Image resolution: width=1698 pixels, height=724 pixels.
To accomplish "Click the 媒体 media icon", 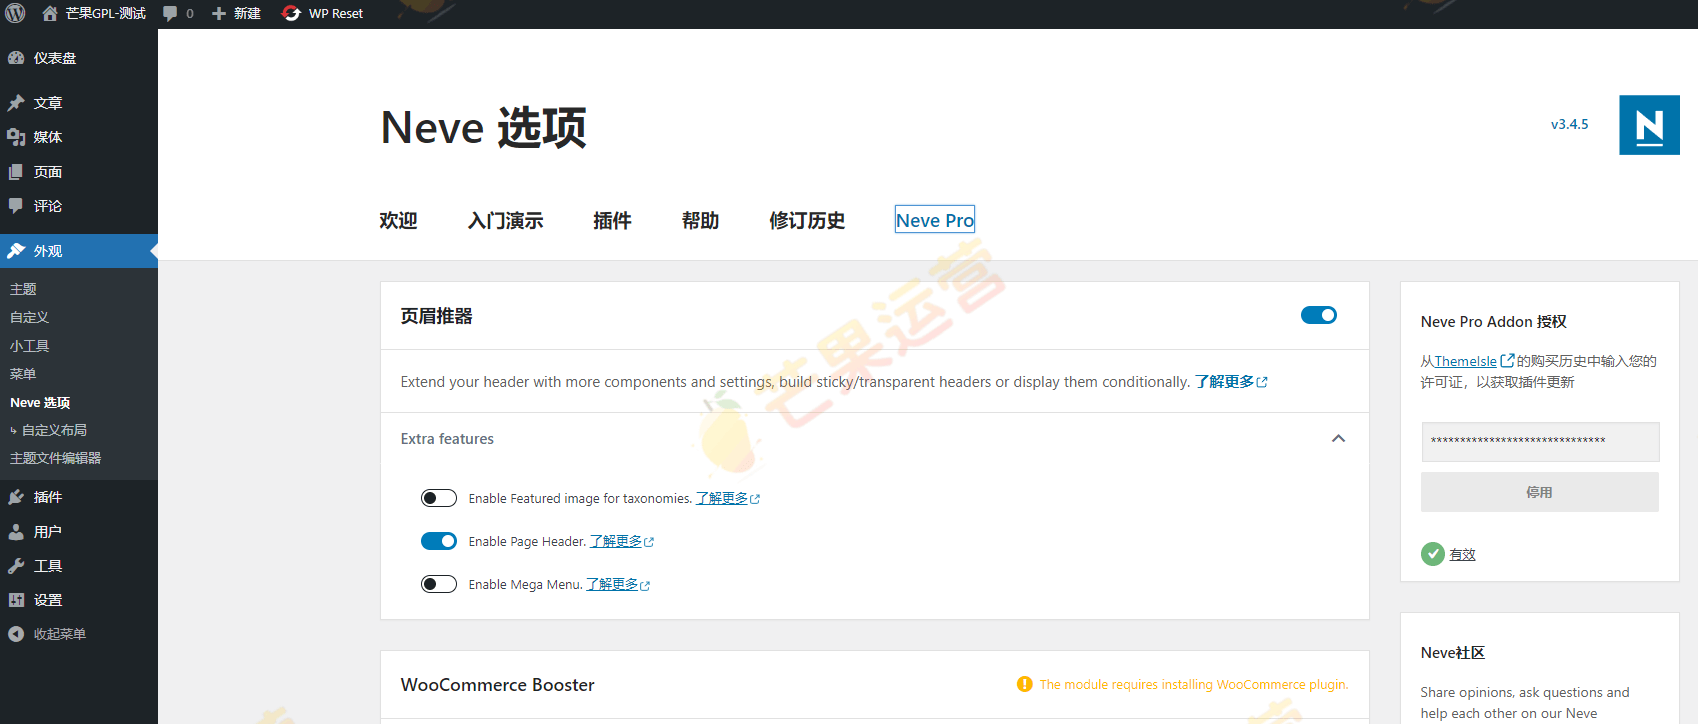I will [x=16, y=137].
